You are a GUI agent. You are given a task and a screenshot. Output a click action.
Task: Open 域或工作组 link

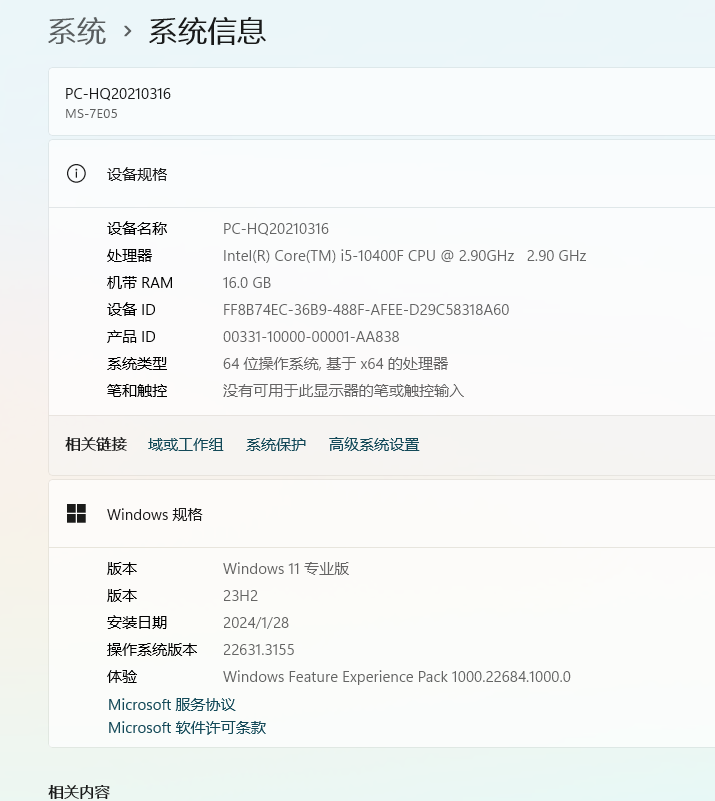coord(185,444)
